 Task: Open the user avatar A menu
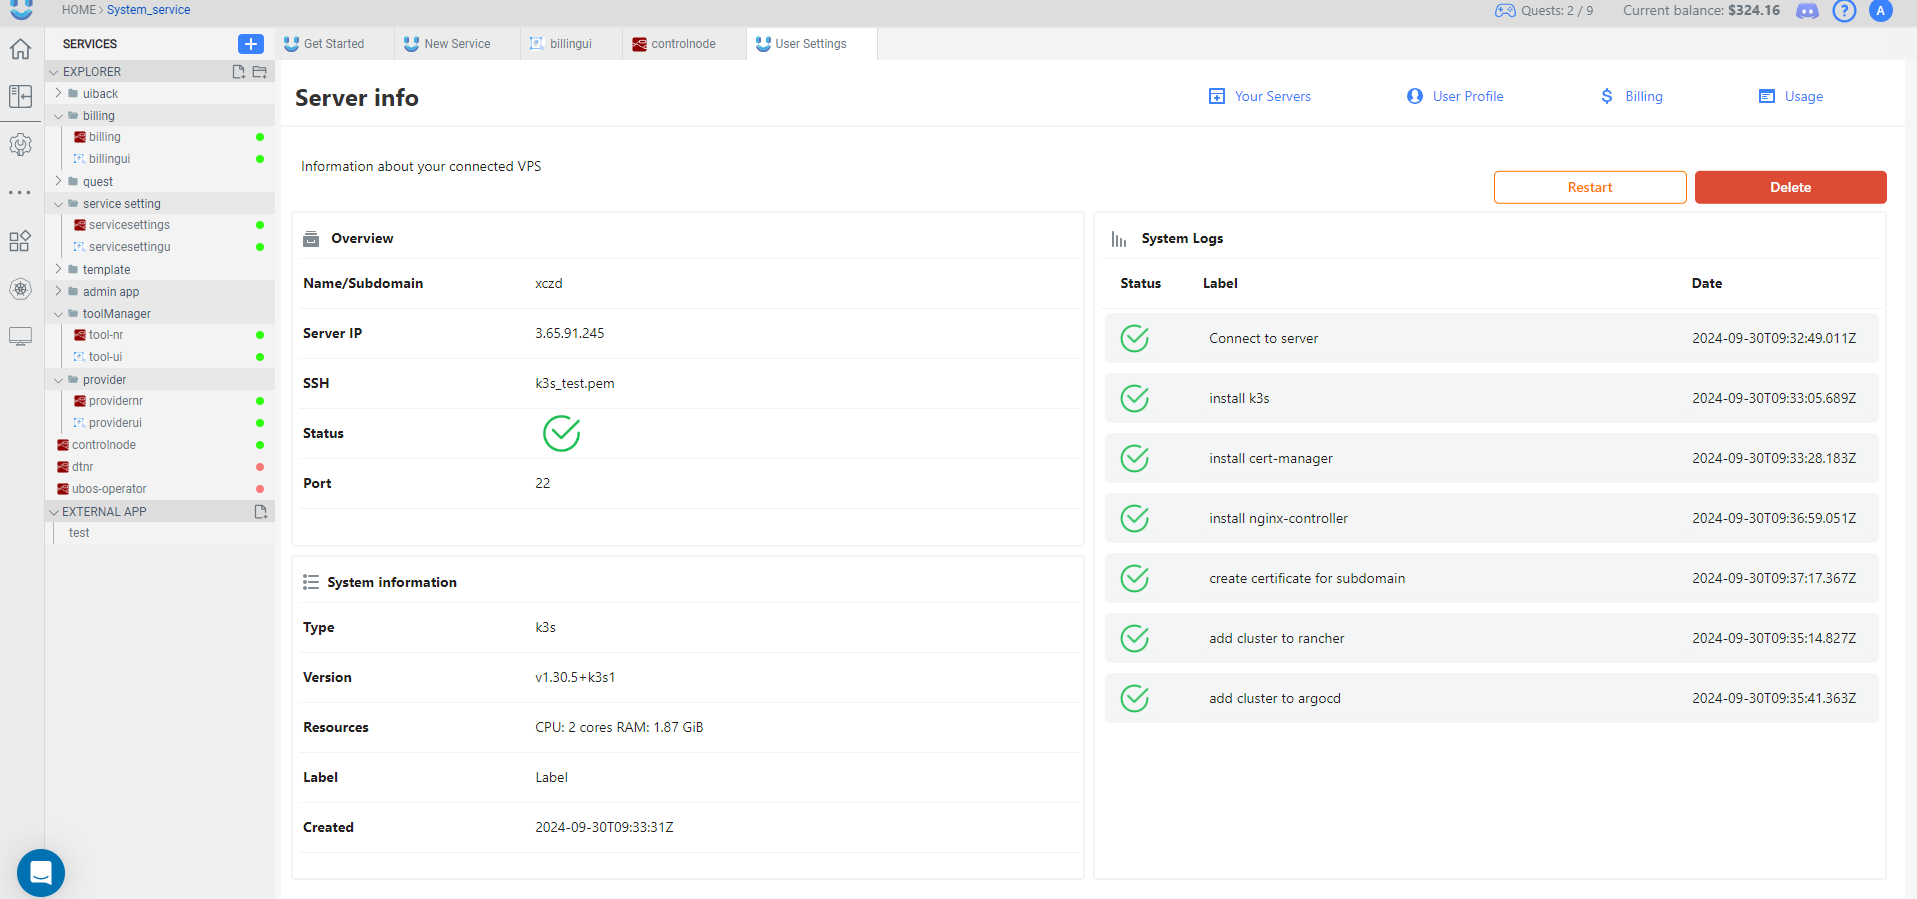[x=1881, y=11]
